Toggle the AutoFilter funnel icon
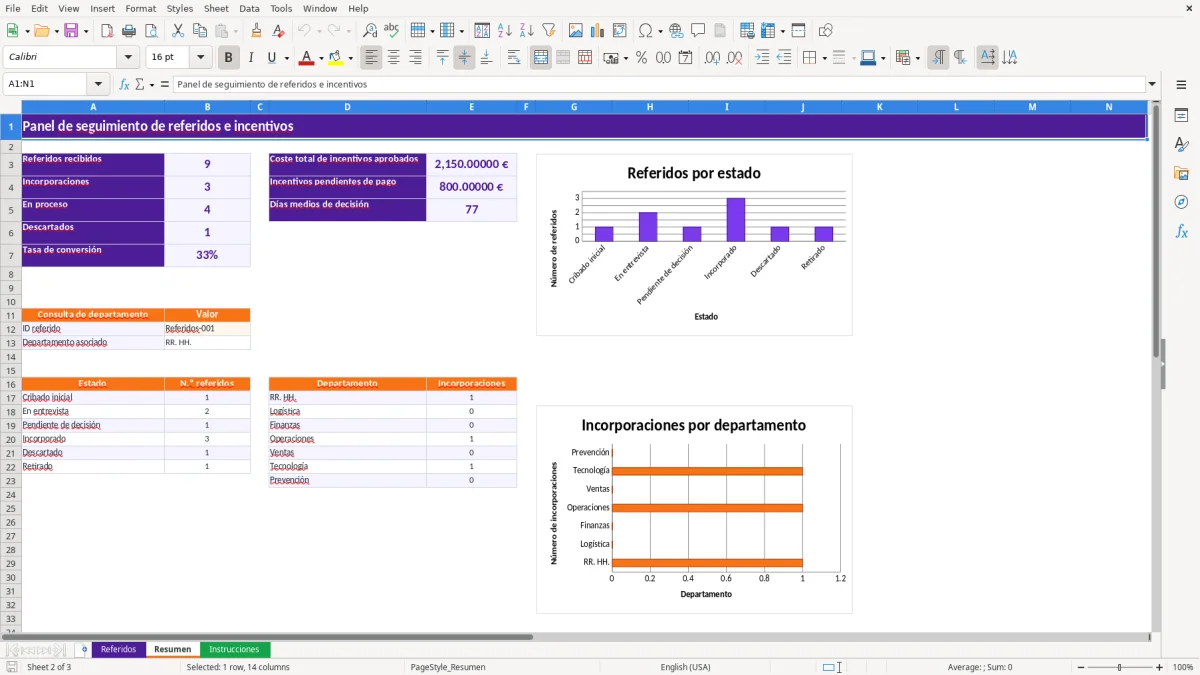 pos(549,31)
